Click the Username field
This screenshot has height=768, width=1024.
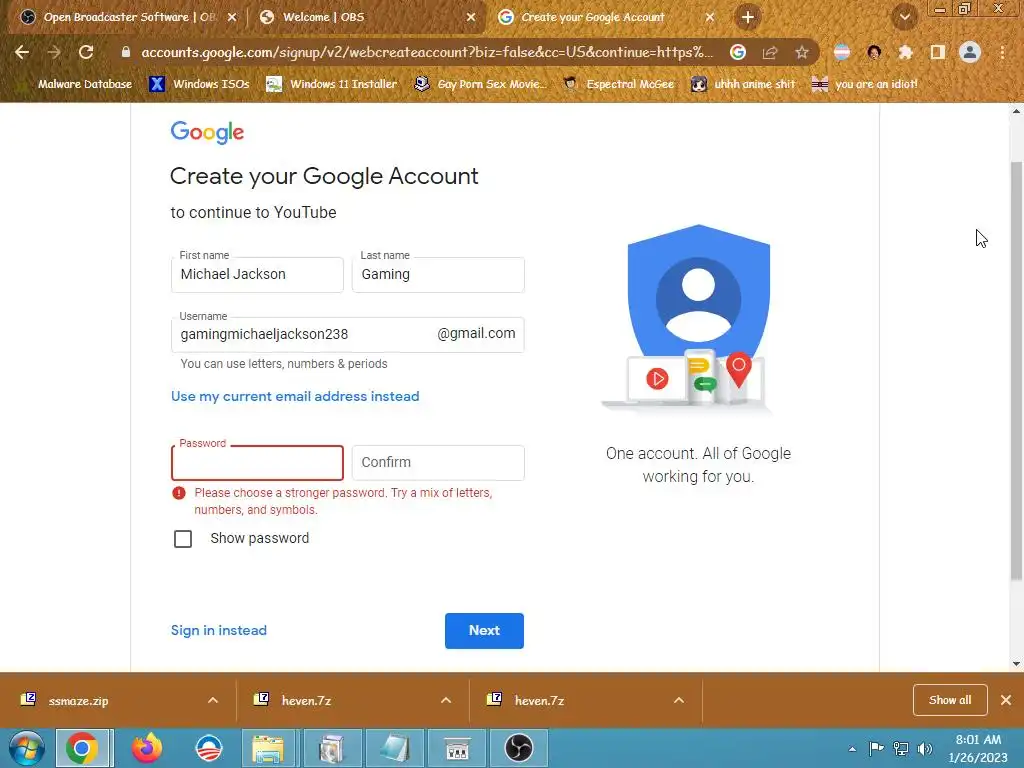347,334
